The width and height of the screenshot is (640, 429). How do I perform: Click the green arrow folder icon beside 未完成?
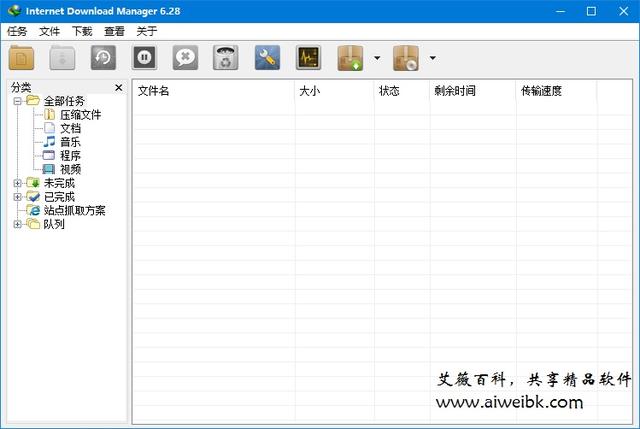pos(33,183)
